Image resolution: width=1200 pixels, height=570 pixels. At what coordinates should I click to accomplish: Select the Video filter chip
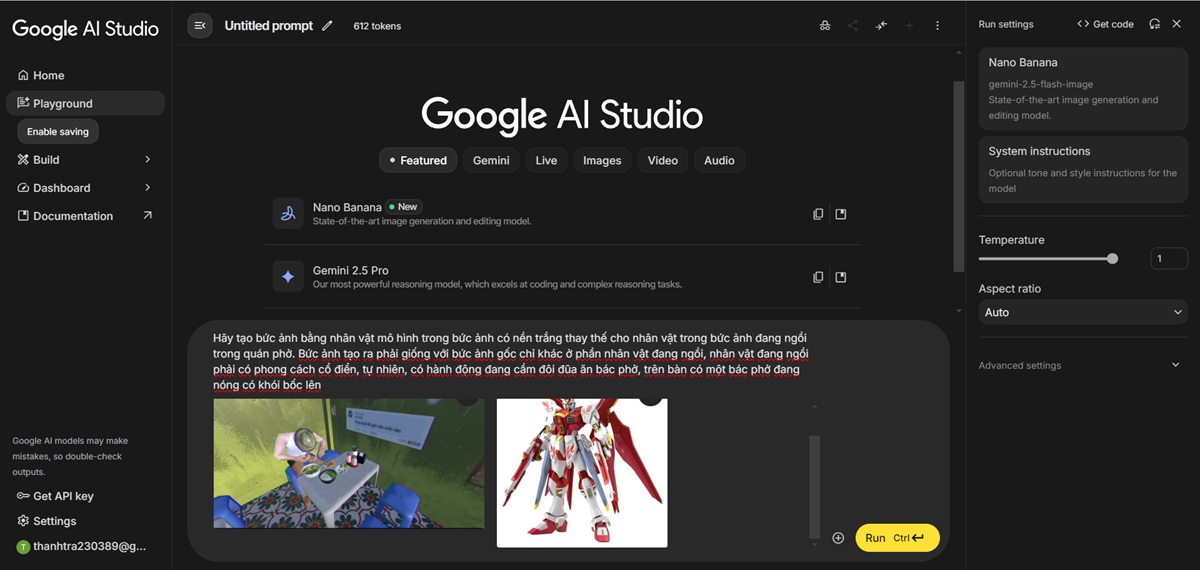[x=662, y=160]
